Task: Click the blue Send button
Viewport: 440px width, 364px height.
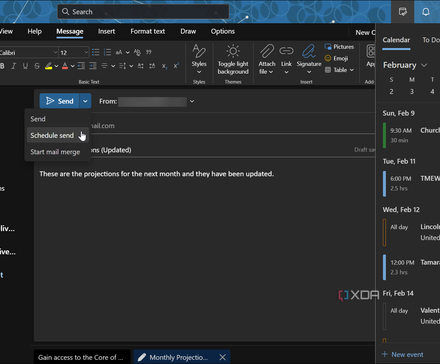Action: click(x=60, y=101)
